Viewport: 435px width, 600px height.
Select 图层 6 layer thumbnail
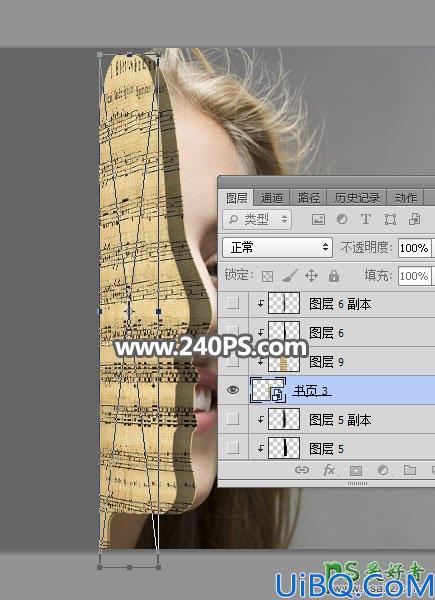coord(284,332)
